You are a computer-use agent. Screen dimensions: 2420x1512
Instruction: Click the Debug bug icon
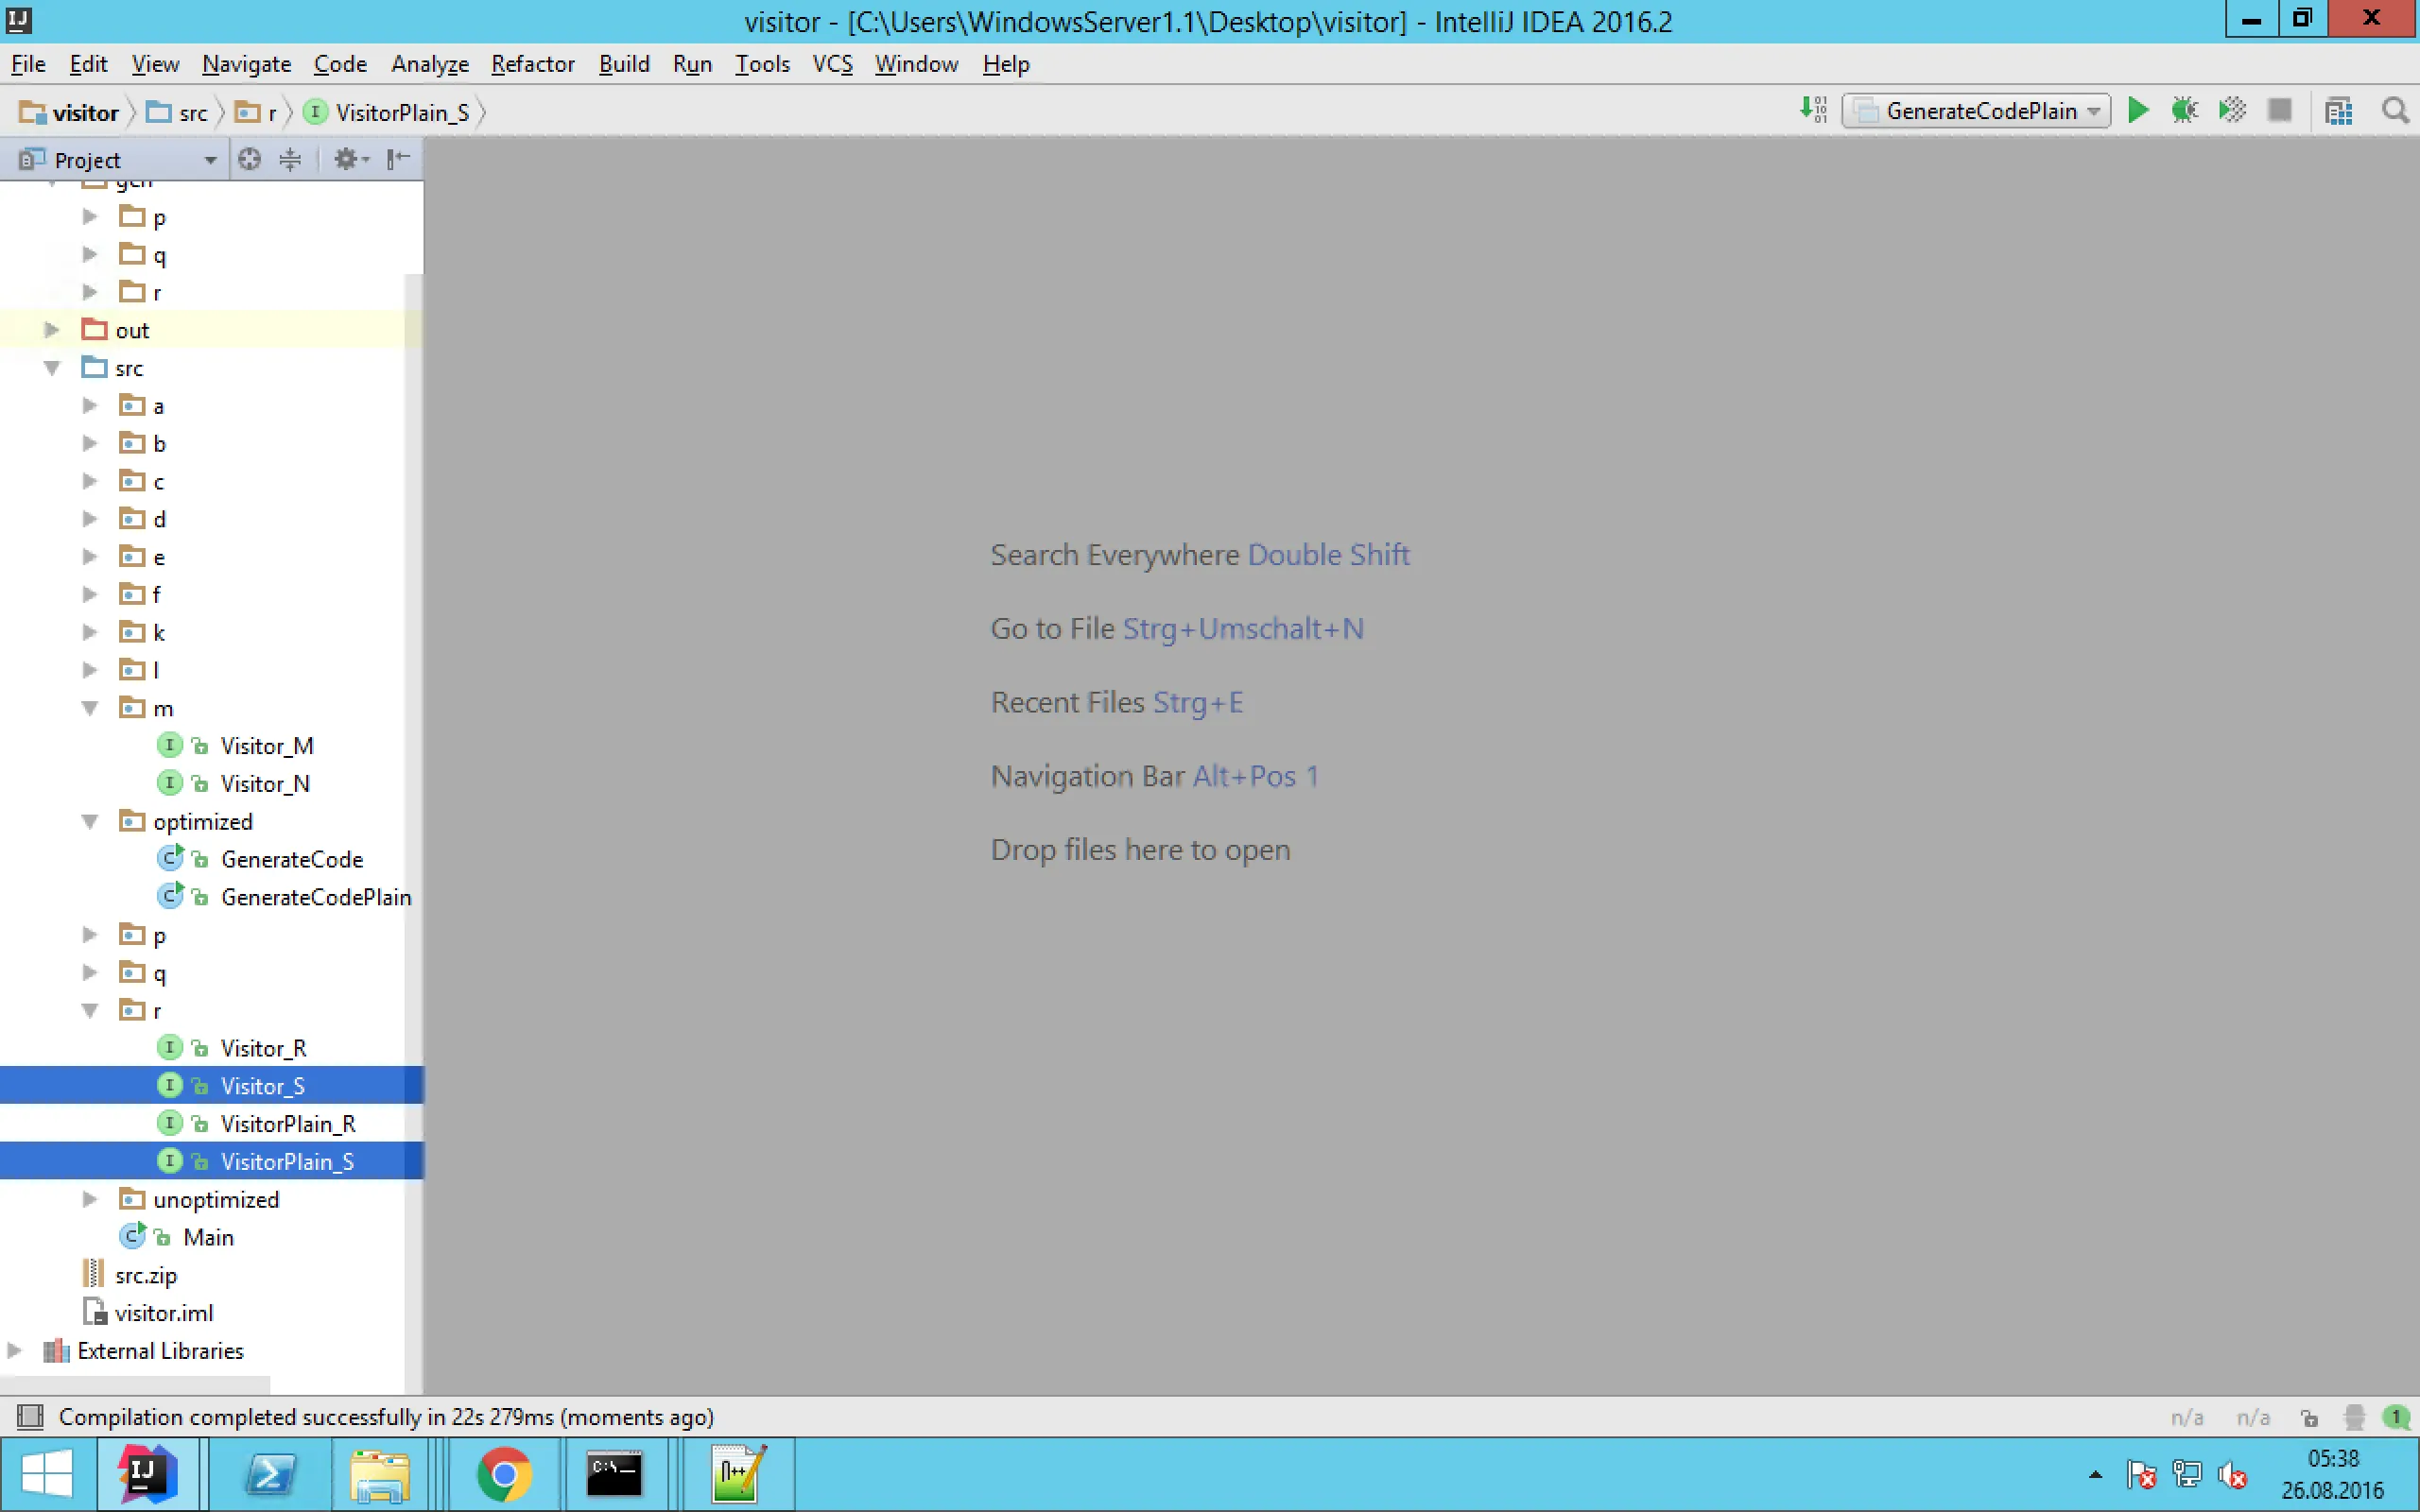pos(2184,110)
